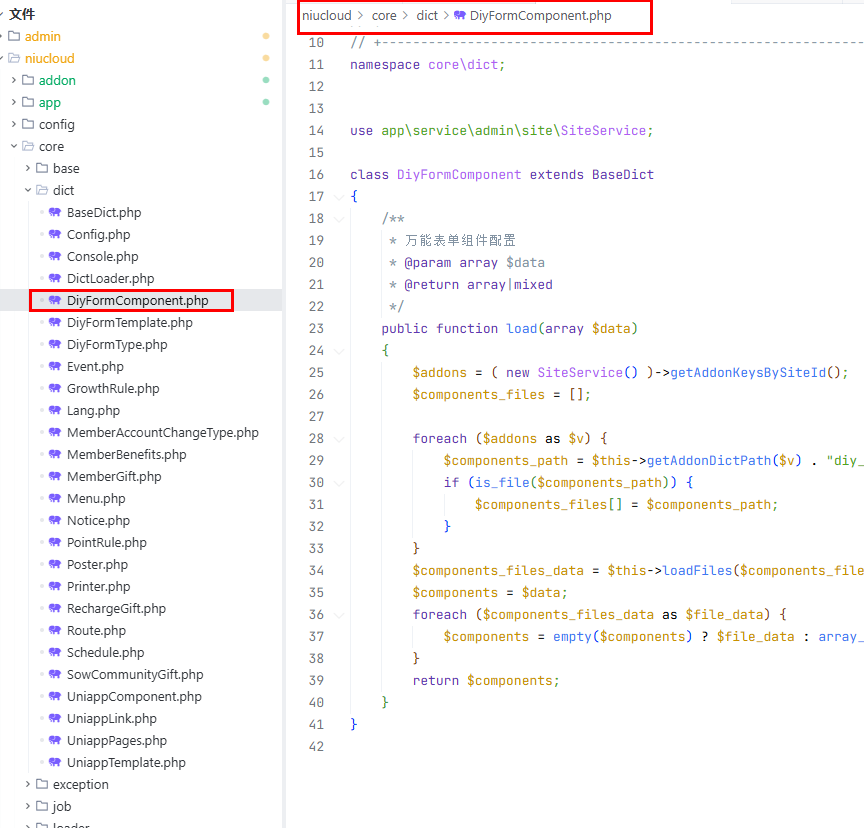Select the core segment in the breadcrumb
Screen dimensions: 864x828
(384, 16)
